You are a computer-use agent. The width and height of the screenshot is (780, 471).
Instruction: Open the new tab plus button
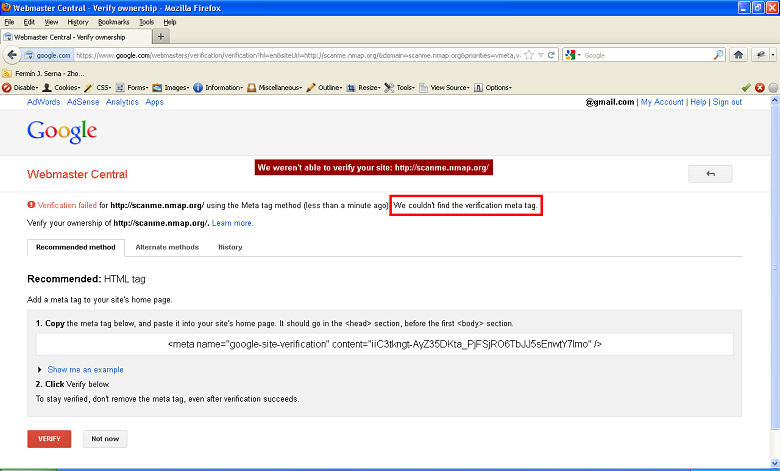[160, 36]
